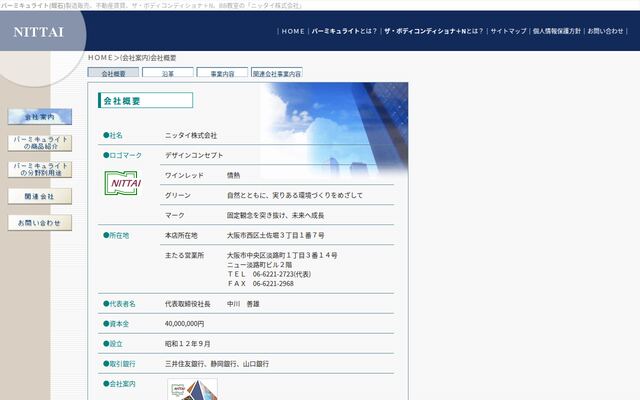Open the 関連会社事業内容 tab
Viewport: 640px width, 400px height.
[277, 73]
